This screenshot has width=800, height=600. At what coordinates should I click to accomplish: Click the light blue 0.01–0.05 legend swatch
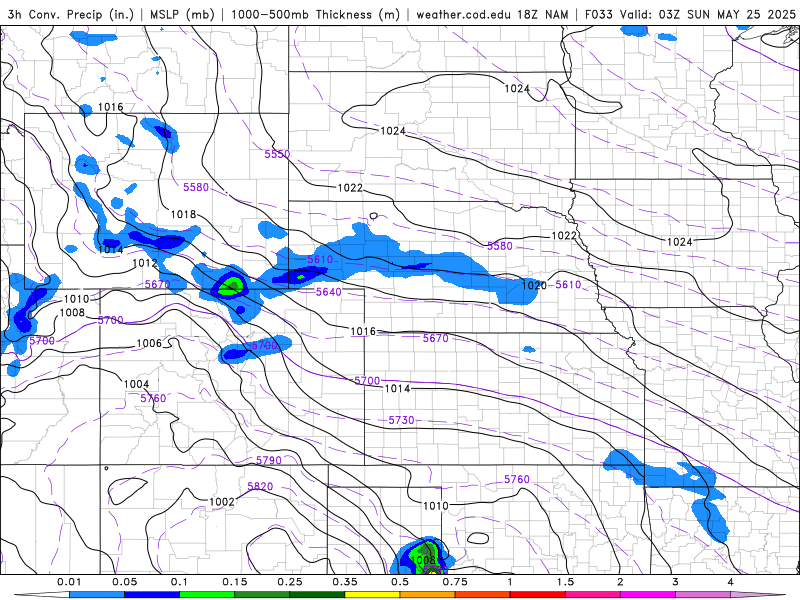click(x=96, y=595)
